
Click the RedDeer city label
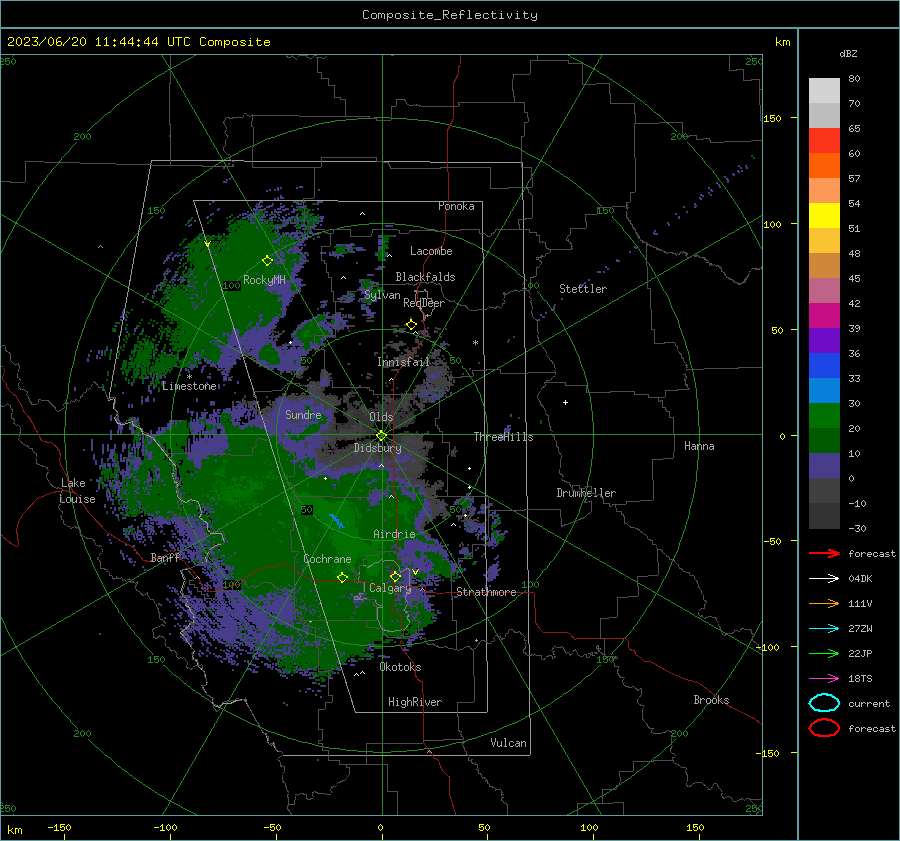424,303
